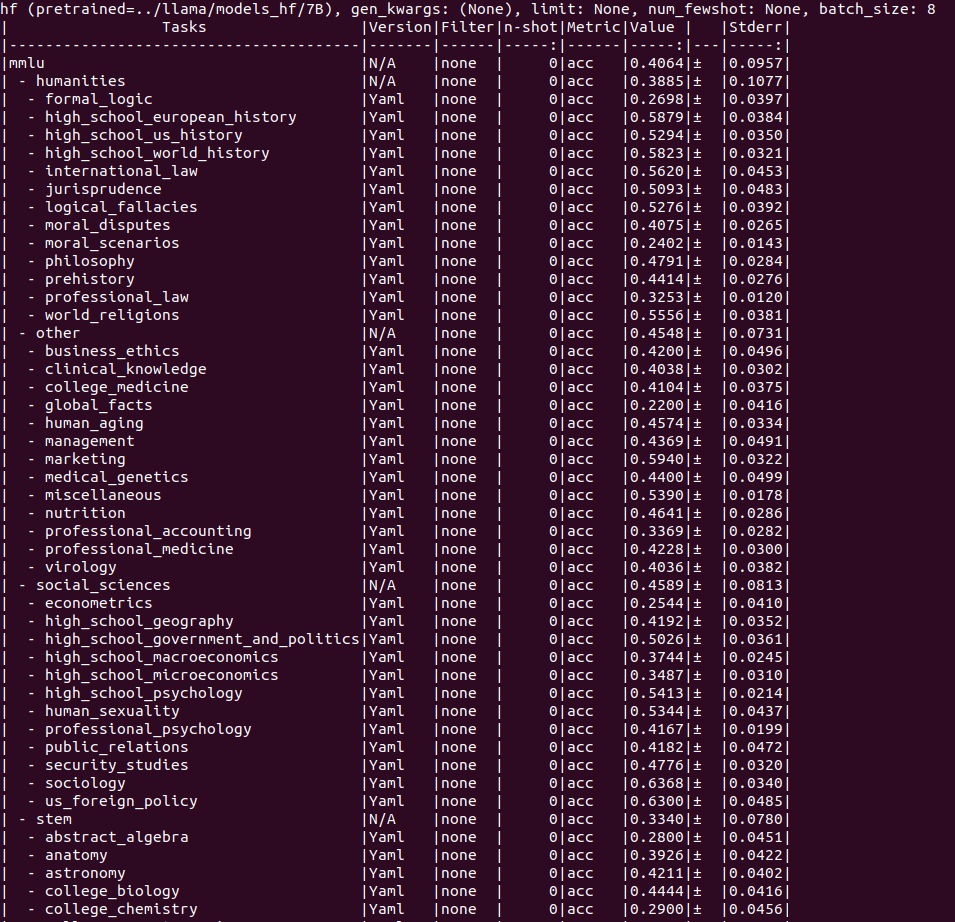The image size is (955, 922).
Task: Click the 'other' group label
Action: point(58,334)
